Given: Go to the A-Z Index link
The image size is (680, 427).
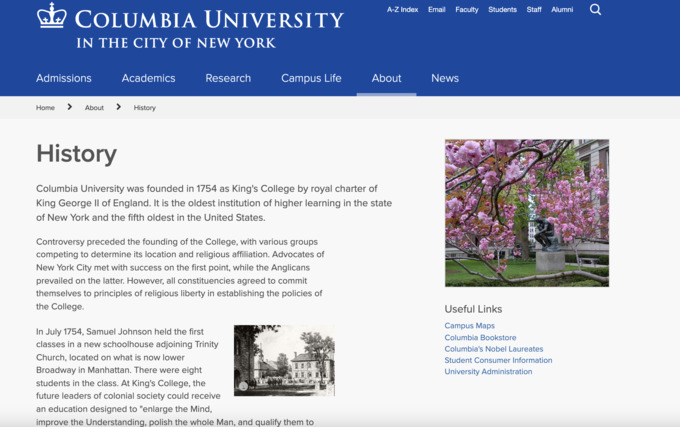Looking at the screenshot, I should pyautogui.click(x=402, y=10).
